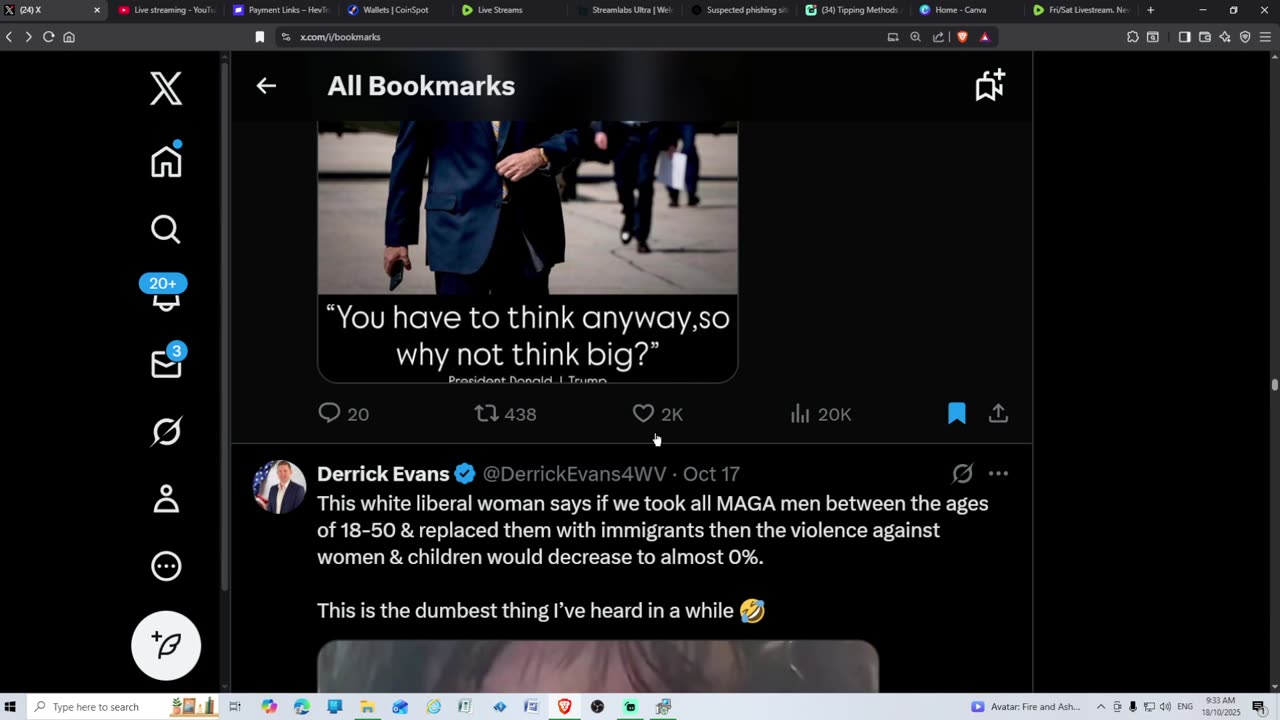The image size is (1280, 720).
Task: Ask Grok about Derrick Evans post
Action: 962,473
